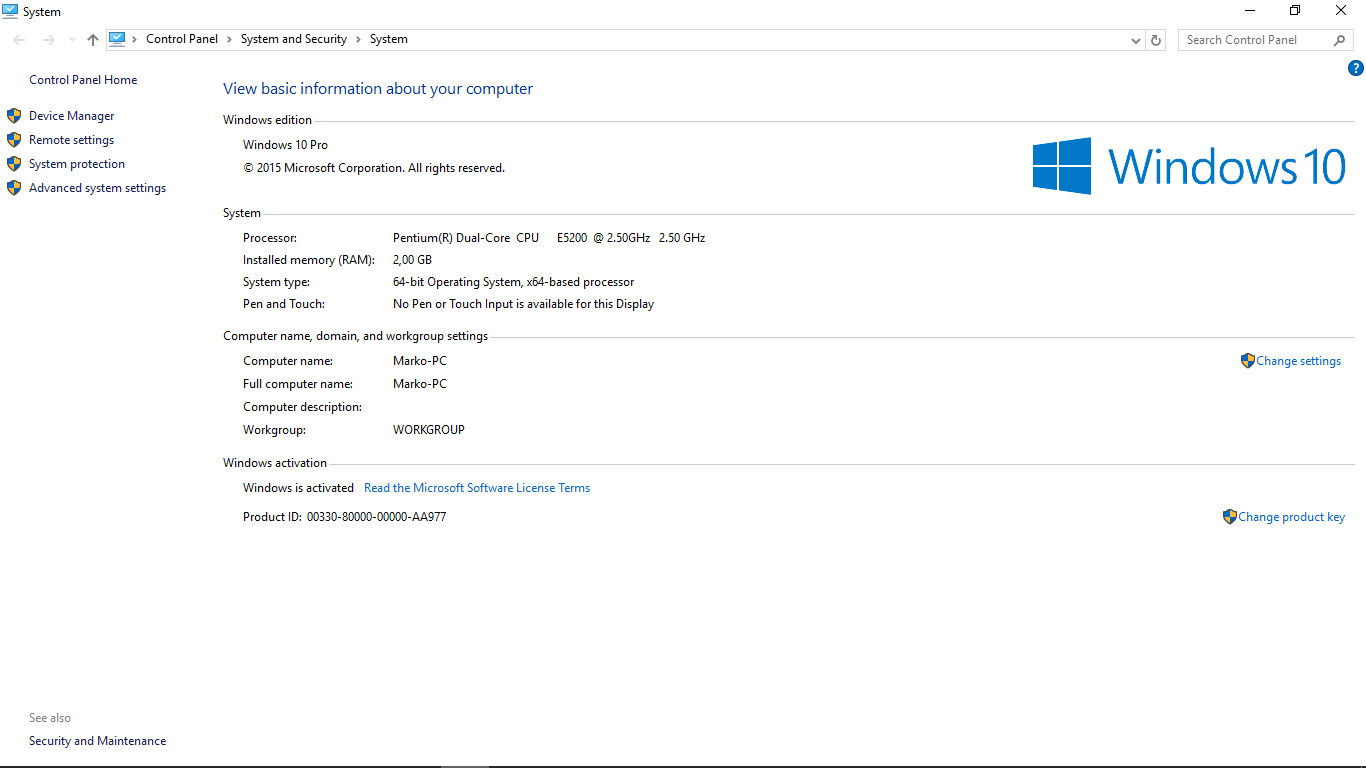Click the No Pen or Touch Input text

click(x=524, y=304)
